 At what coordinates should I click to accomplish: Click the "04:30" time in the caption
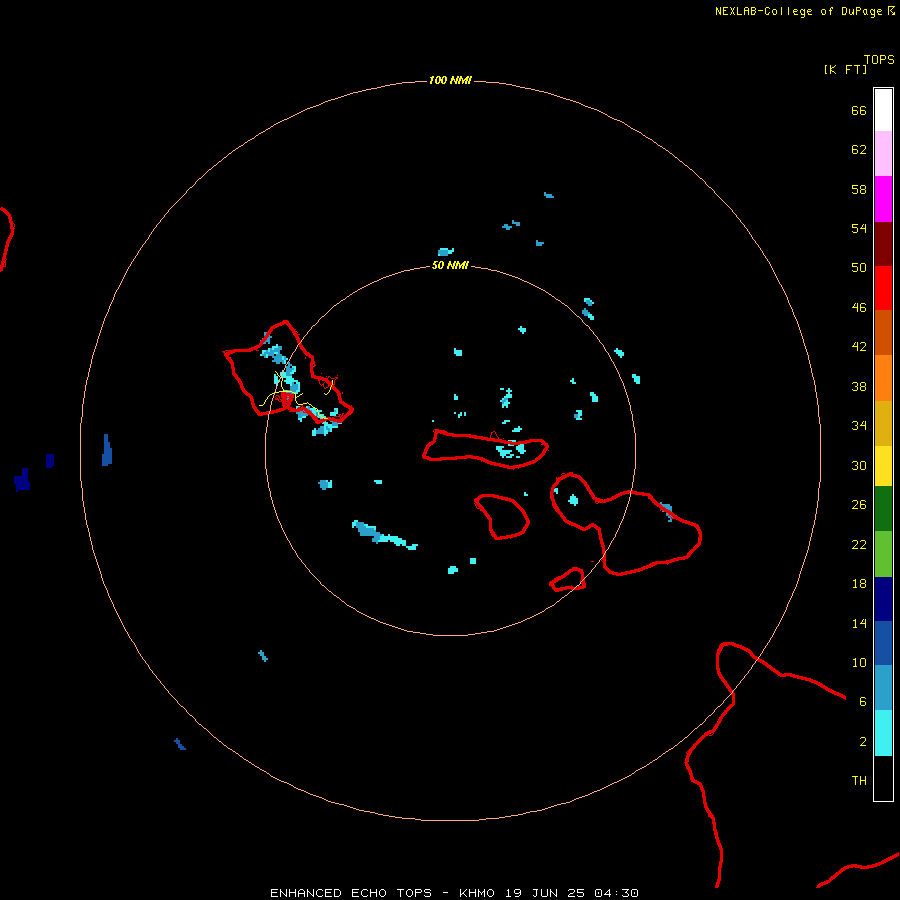(616, 893)
